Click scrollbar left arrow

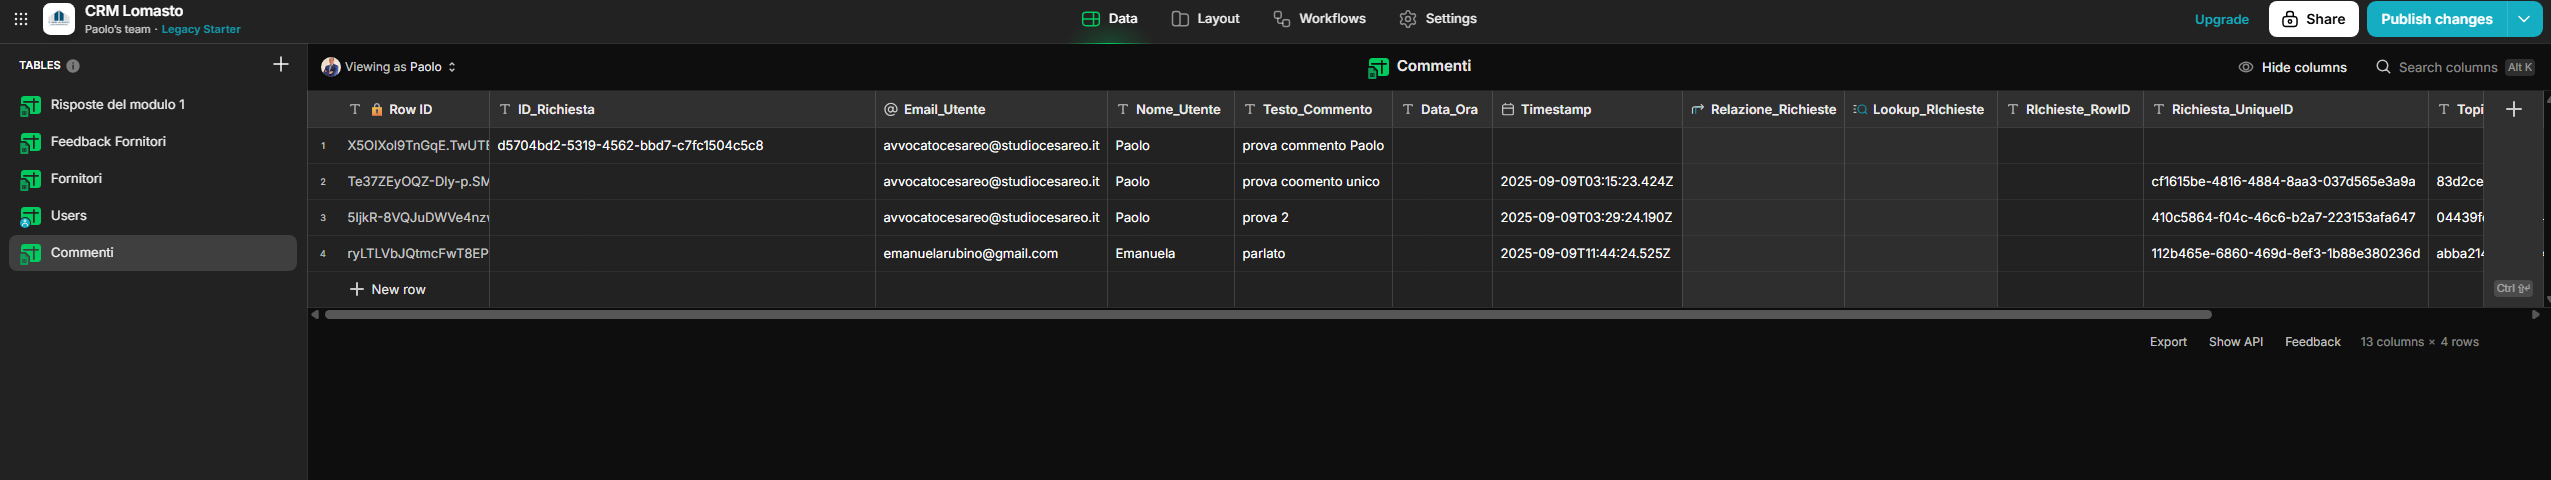tap(315, 315)
